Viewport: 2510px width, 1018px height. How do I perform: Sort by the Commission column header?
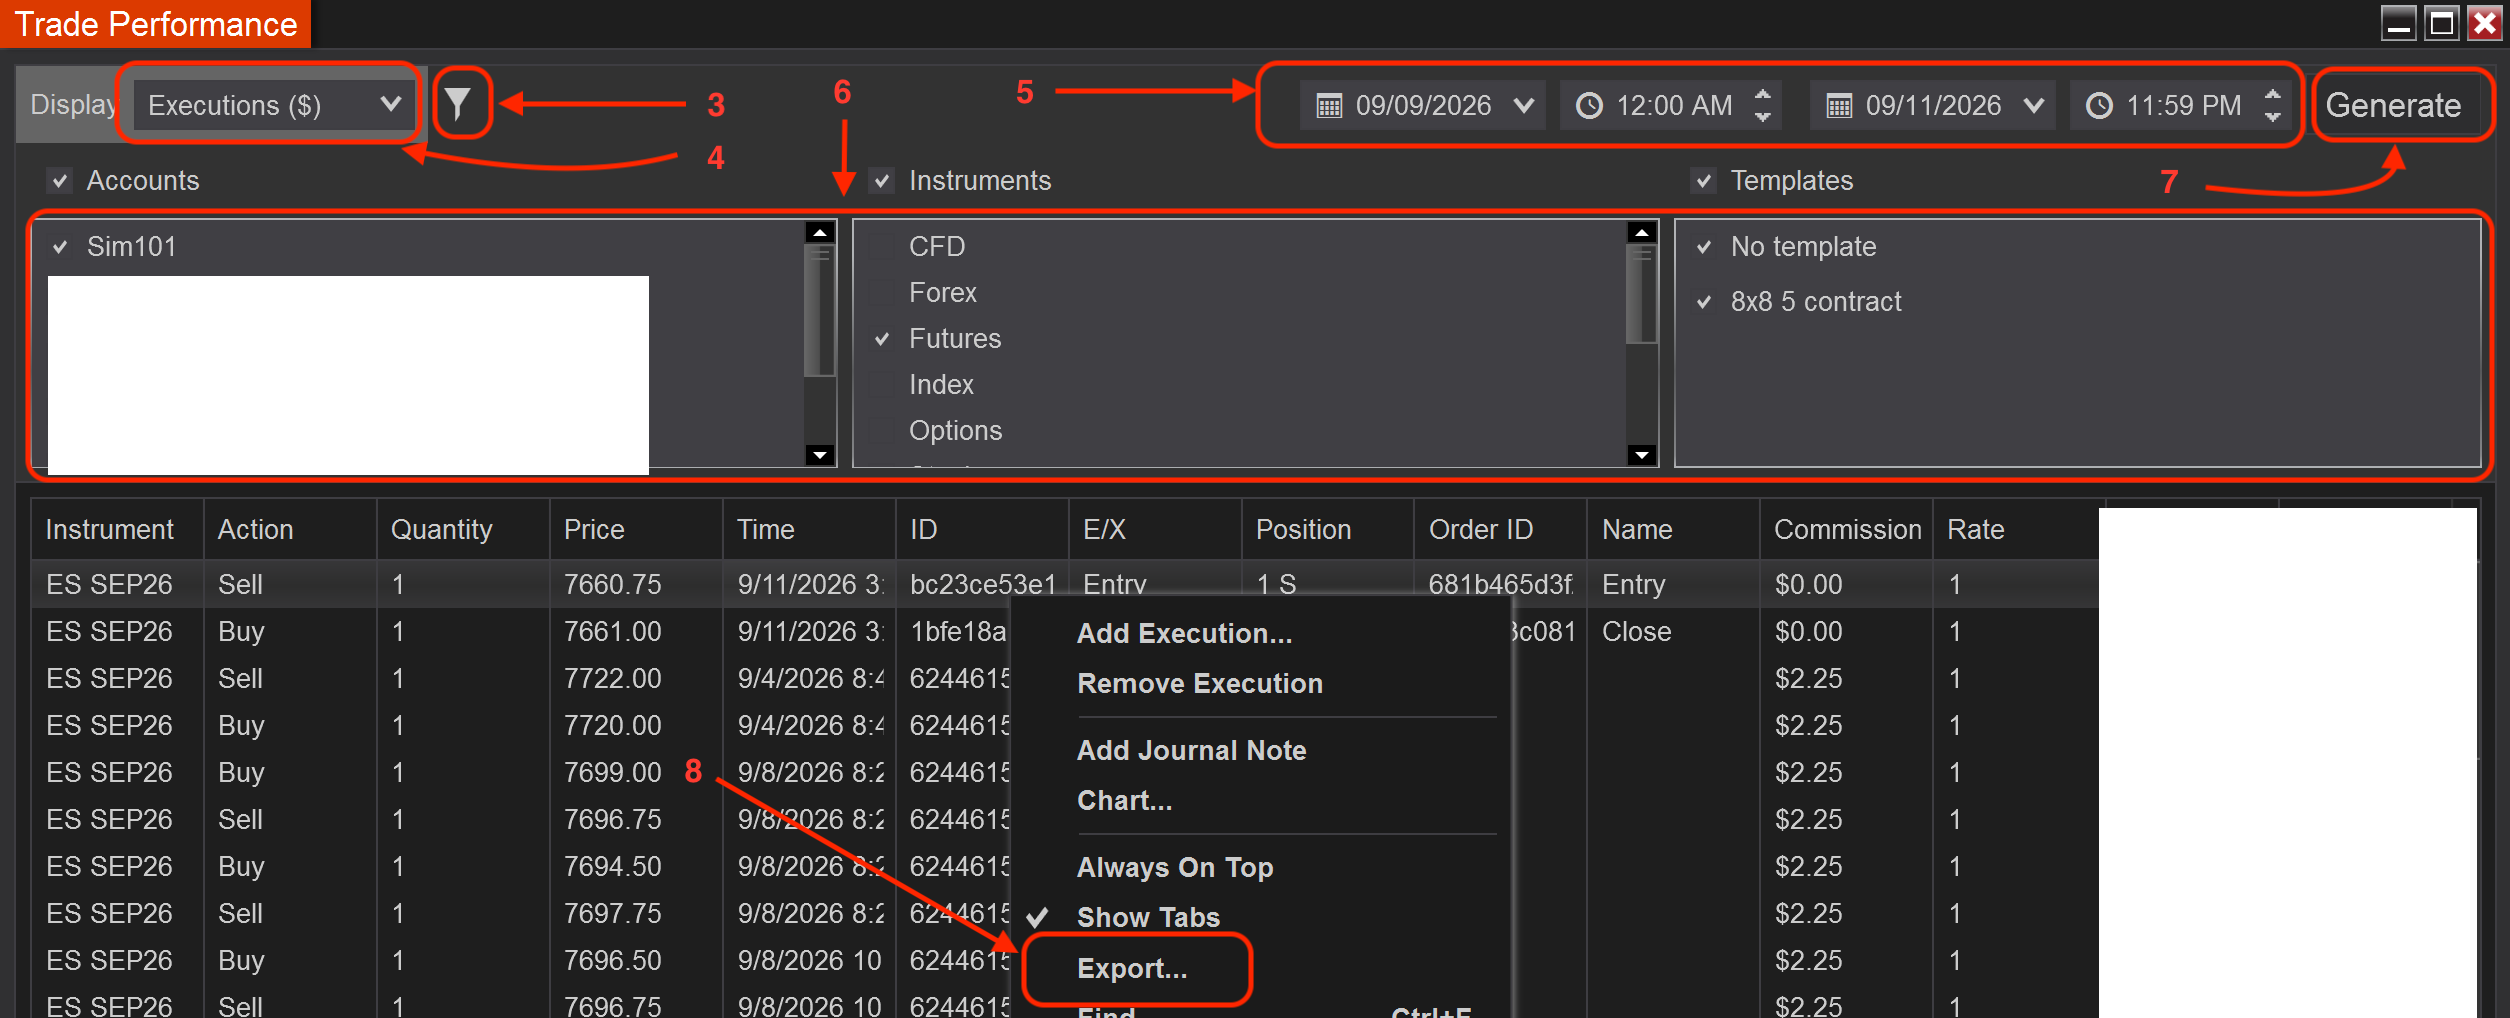1846,529
